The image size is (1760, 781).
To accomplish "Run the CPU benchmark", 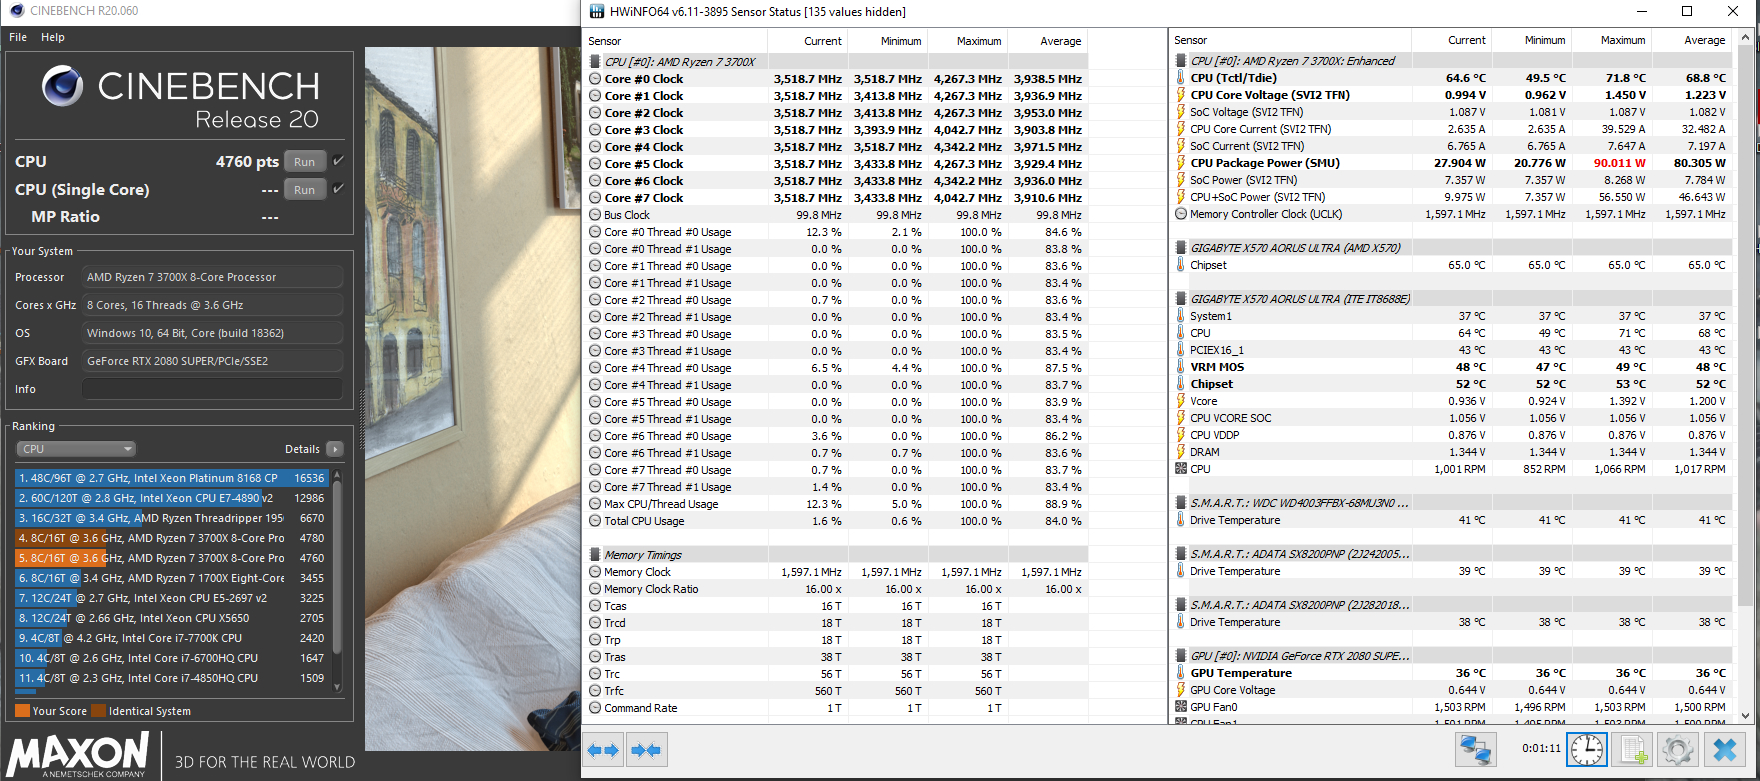I will (305, 162).
